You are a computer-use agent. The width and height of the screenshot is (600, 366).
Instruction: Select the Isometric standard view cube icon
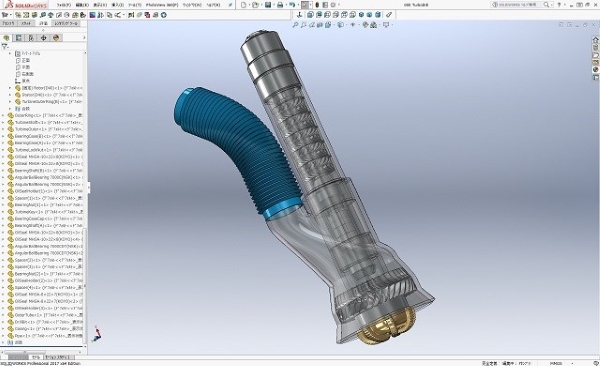tap(361, 15)
